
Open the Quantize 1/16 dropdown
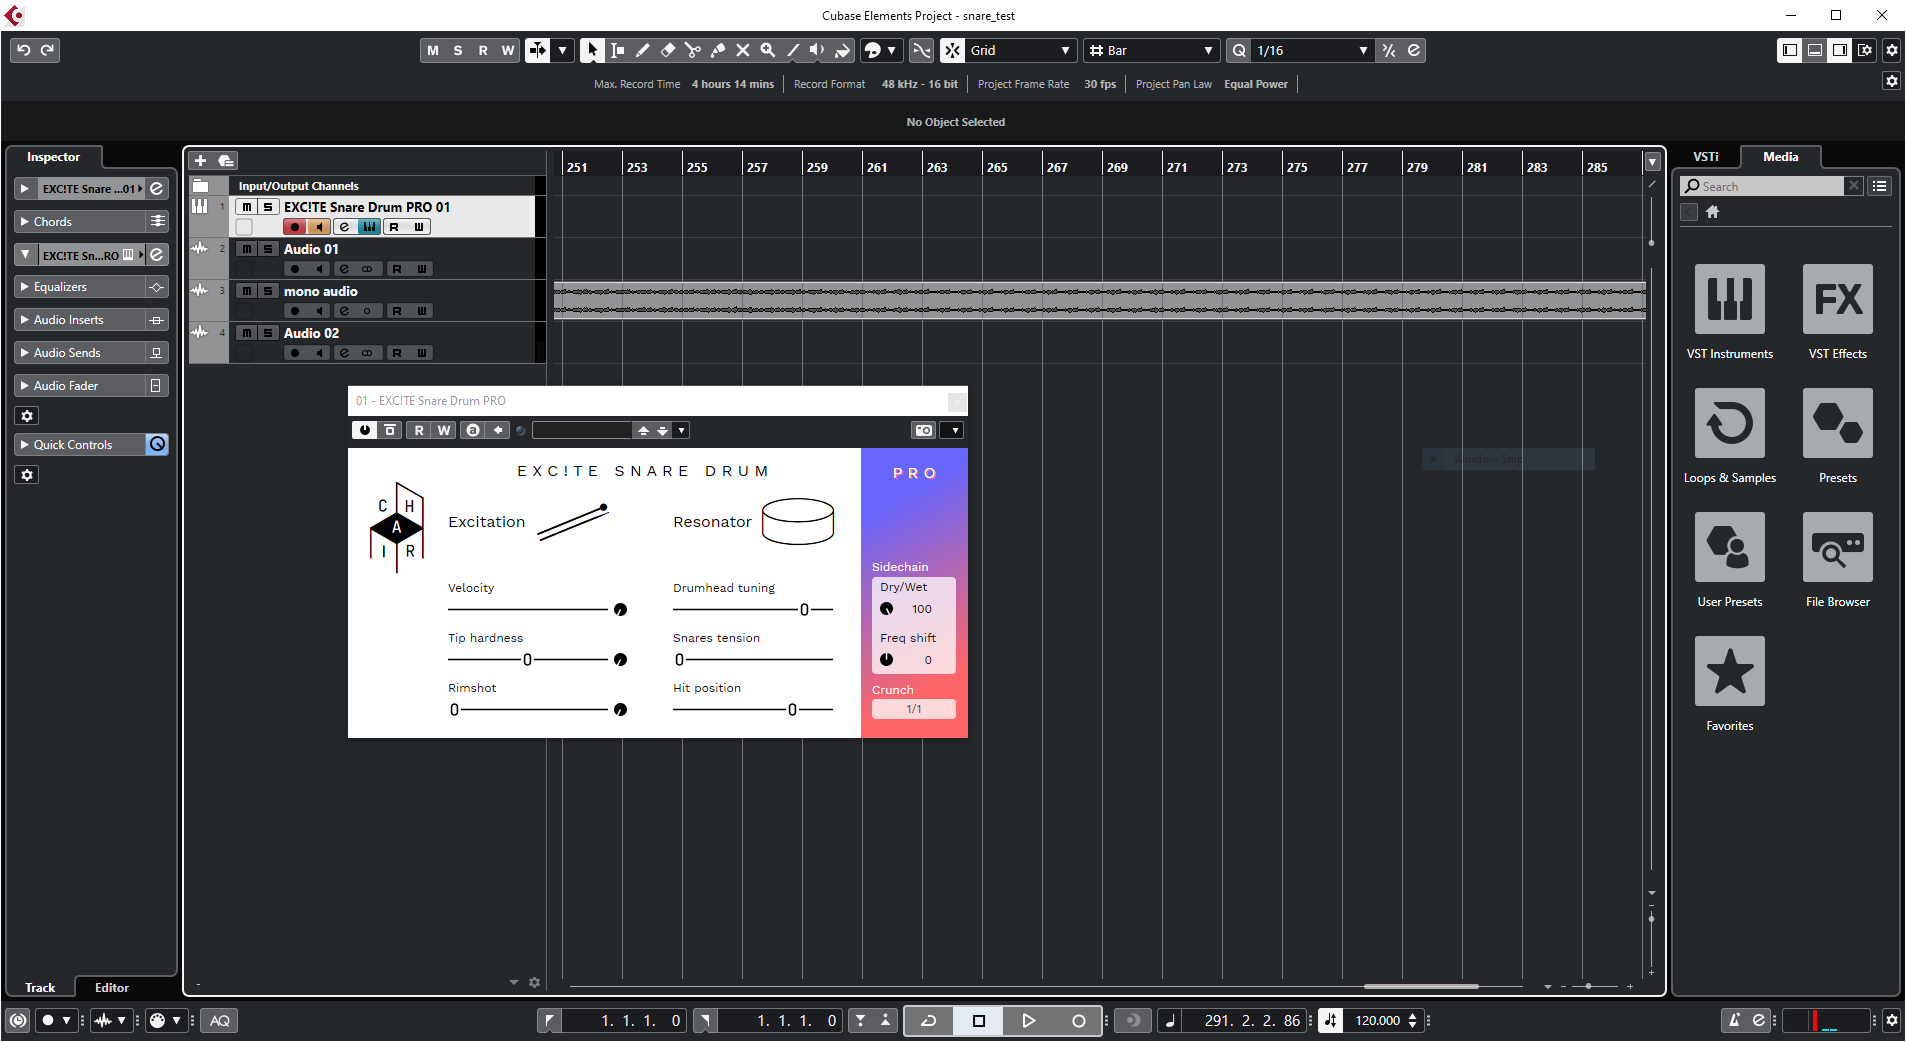pos(1312,50)
